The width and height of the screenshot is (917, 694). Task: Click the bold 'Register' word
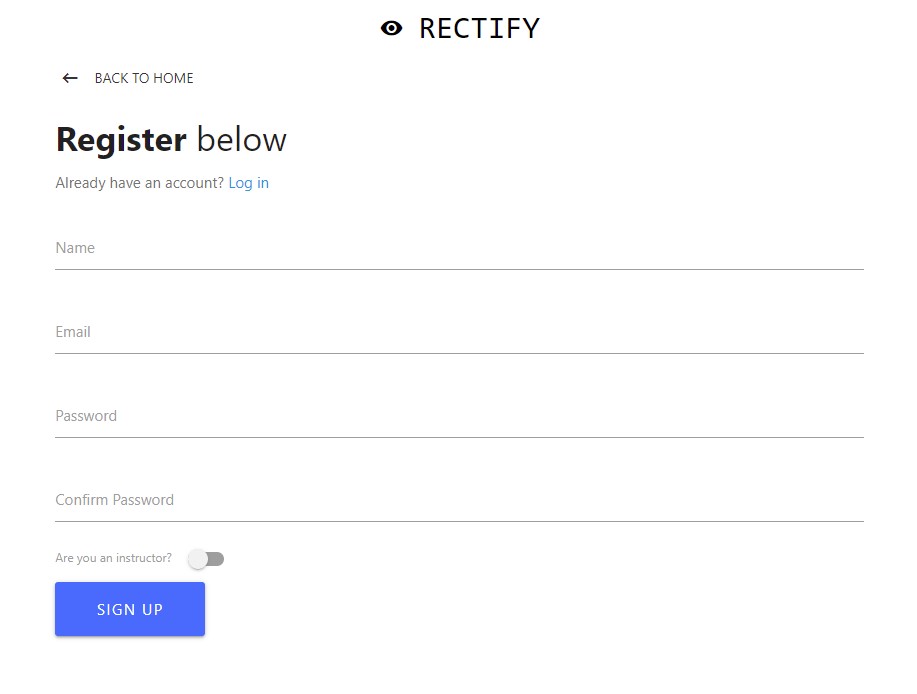coord(120,139)
